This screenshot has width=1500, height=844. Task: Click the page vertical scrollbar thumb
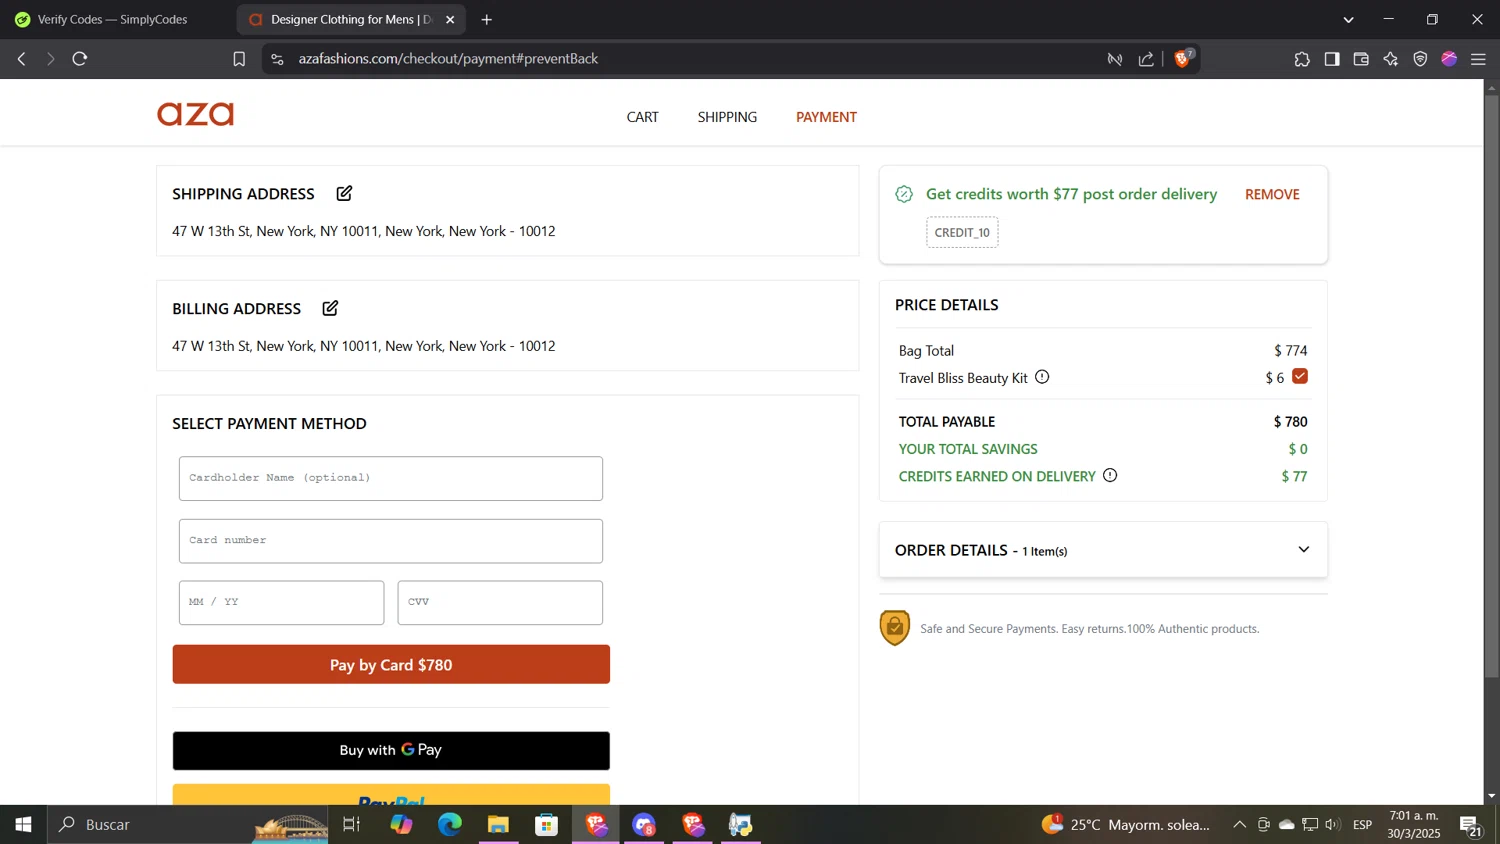1492,387
